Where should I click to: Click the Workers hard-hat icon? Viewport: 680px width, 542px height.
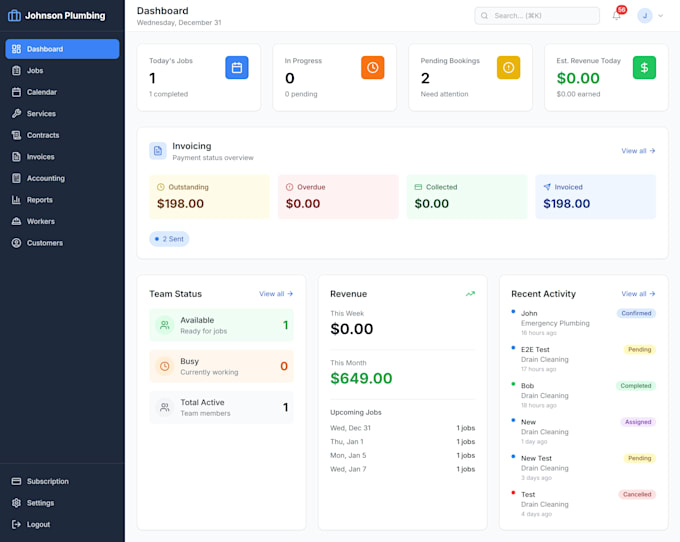16,221
